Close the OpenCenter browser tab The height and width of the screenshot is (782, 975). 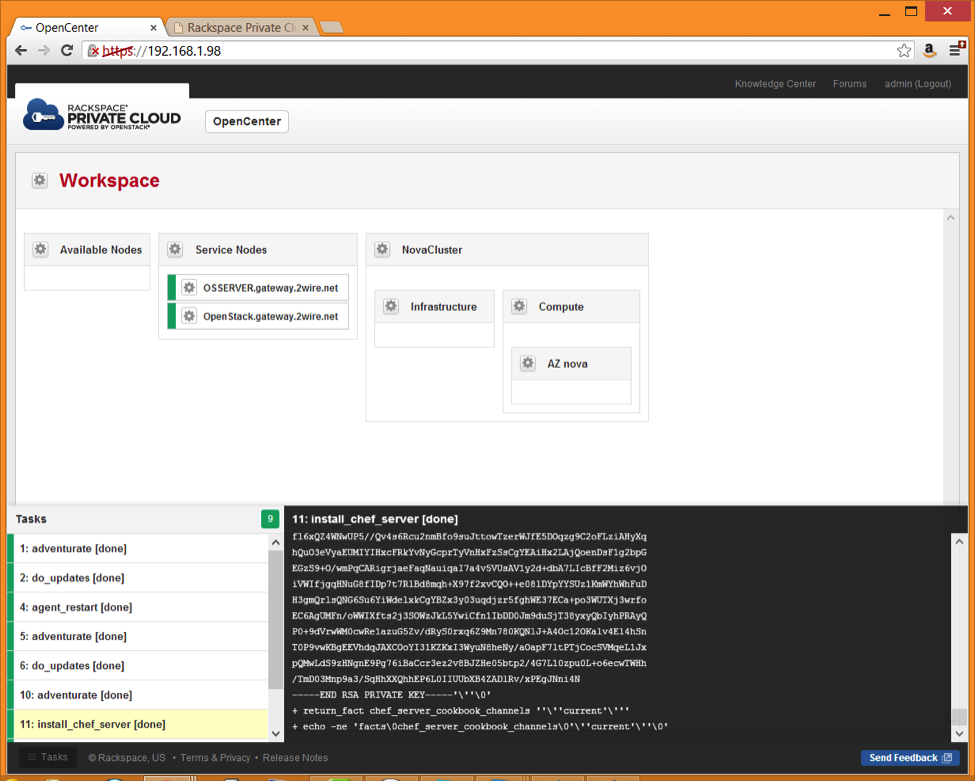click(154, 28)
